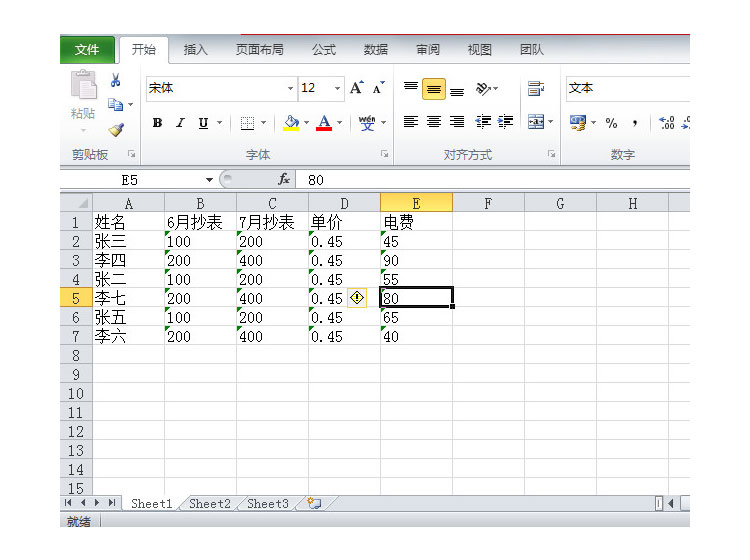Open the 公式 ribbon tab
The image size is (750, 560).
(323, 49)
